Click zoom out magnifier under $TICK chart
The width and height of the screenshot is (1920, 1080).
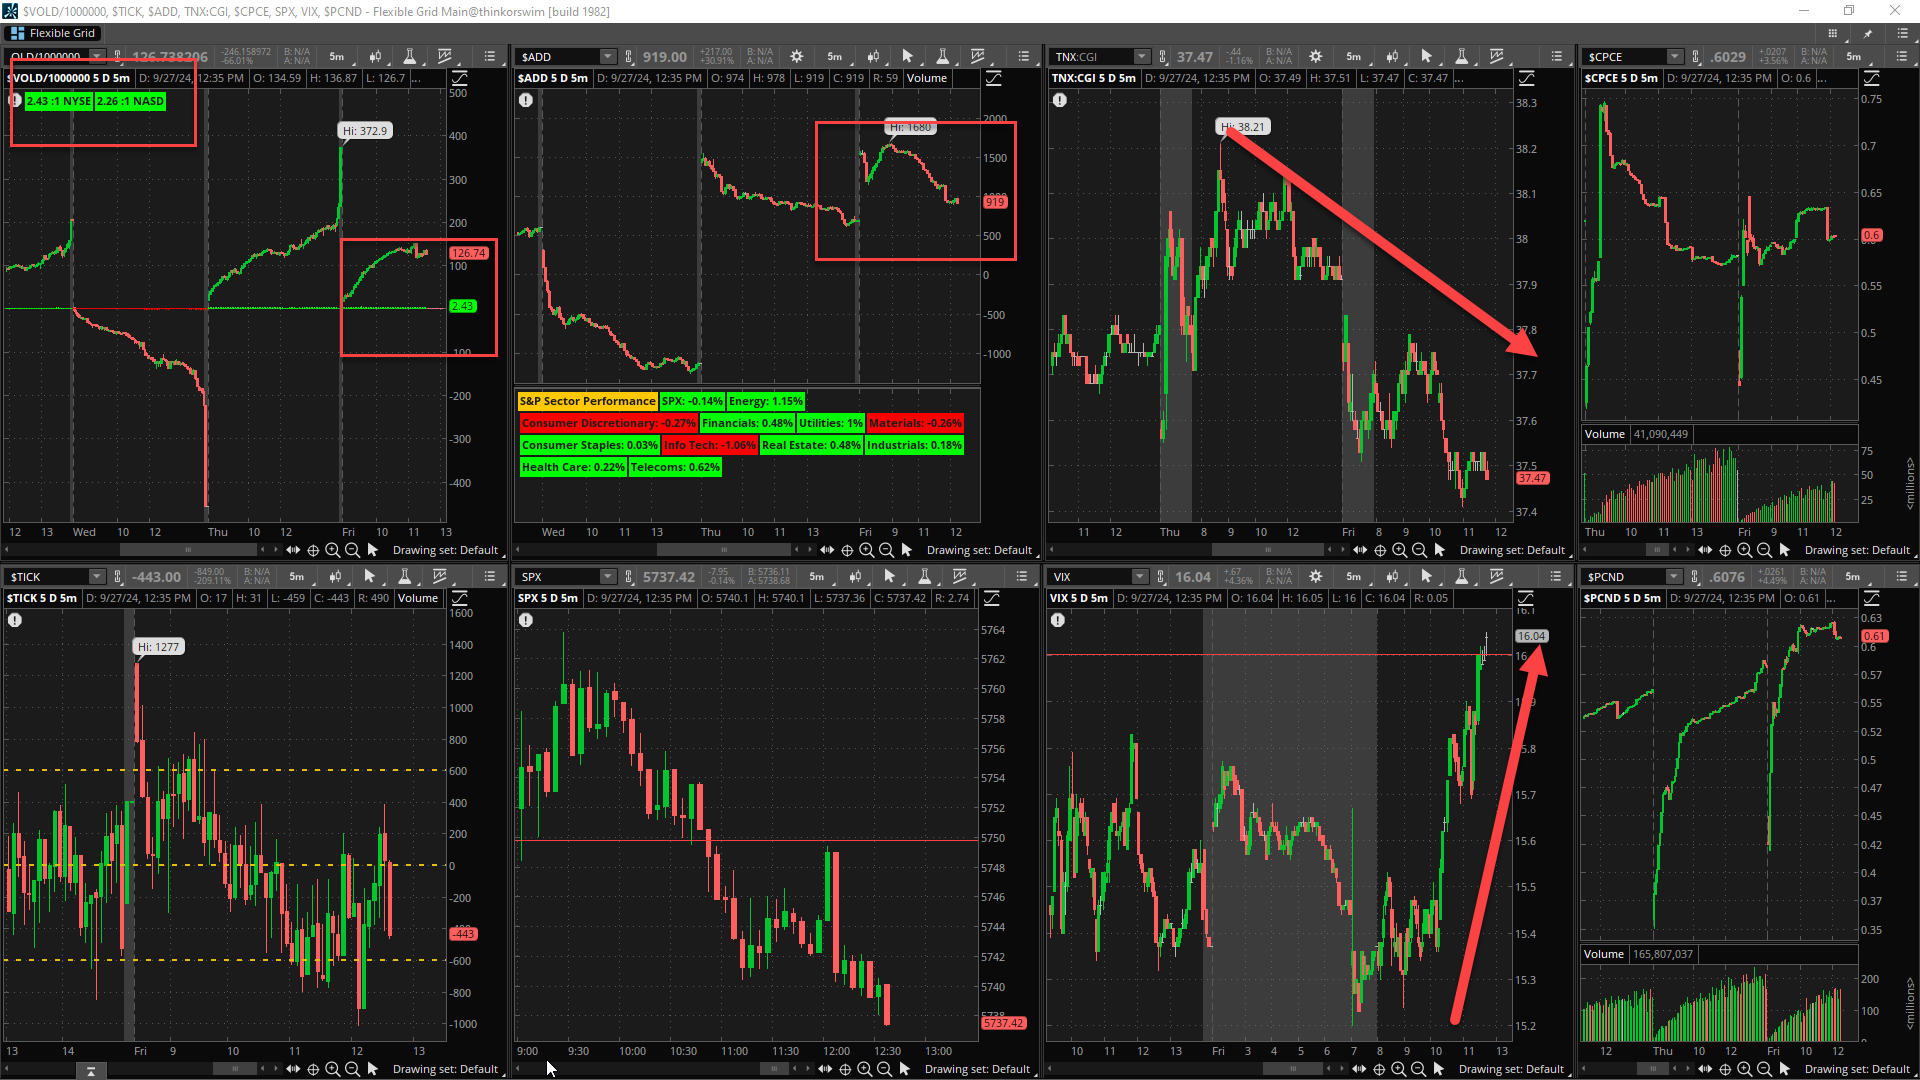[352, 1069]
